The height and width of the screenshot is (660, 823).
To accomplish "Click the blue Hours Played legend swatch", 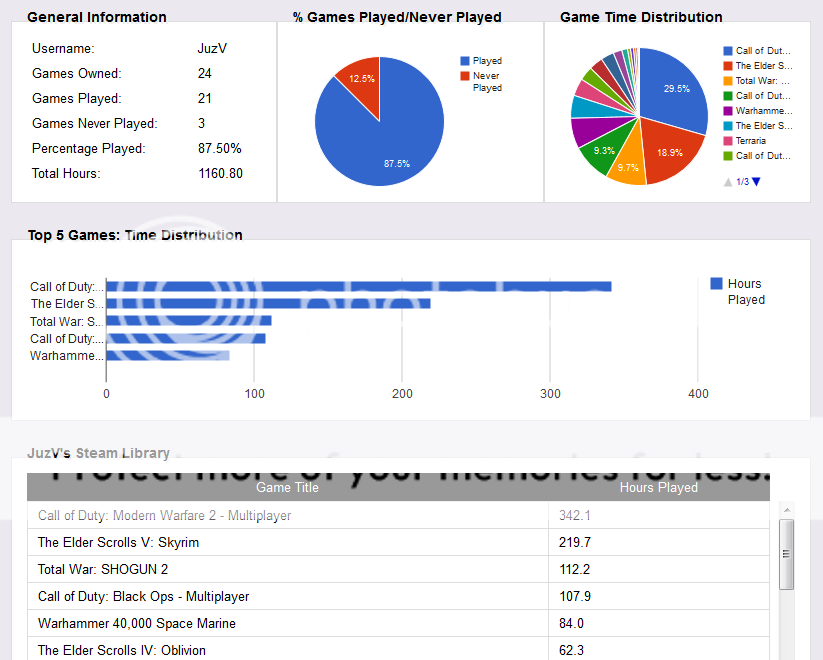I will click(x=716, y=284).
